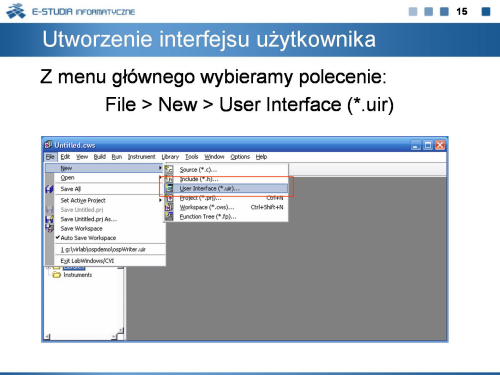
Task: Click the Include (*.h) file icon
Action: click(169, 179)
